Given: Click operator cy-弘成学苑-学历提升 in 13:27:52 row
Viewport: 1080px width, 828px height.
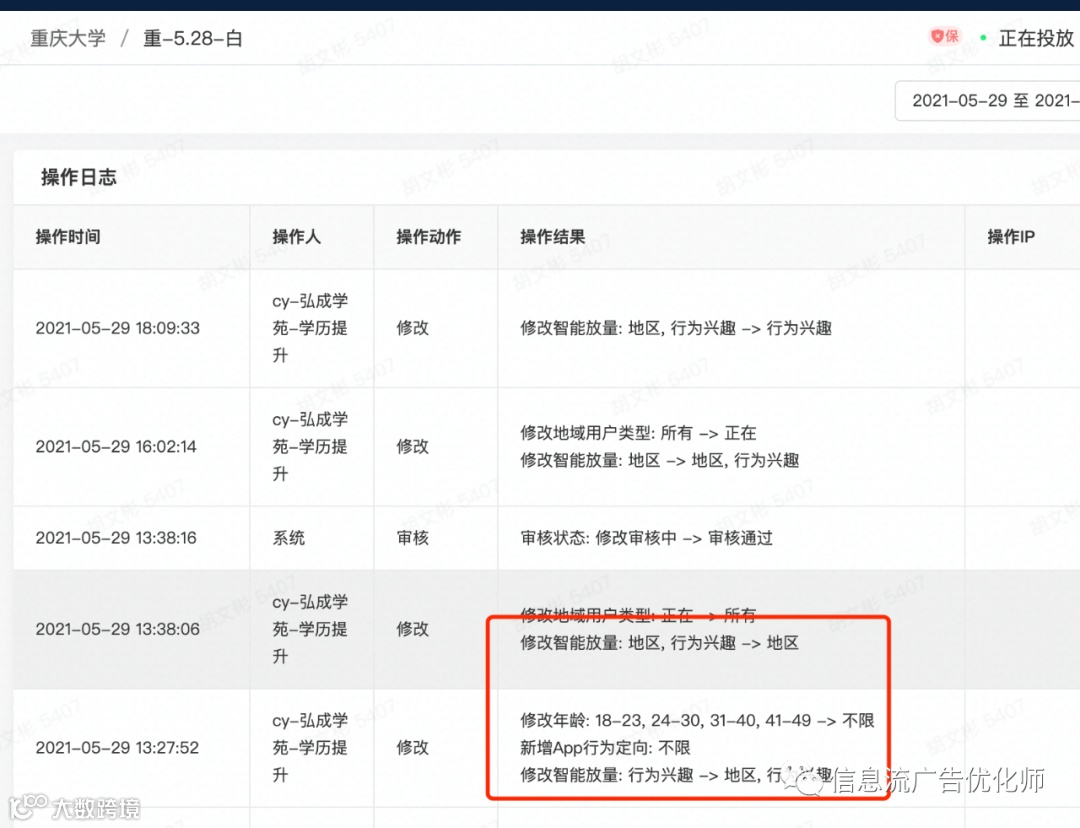Looking at the screenshot, I should pos(310,747).
